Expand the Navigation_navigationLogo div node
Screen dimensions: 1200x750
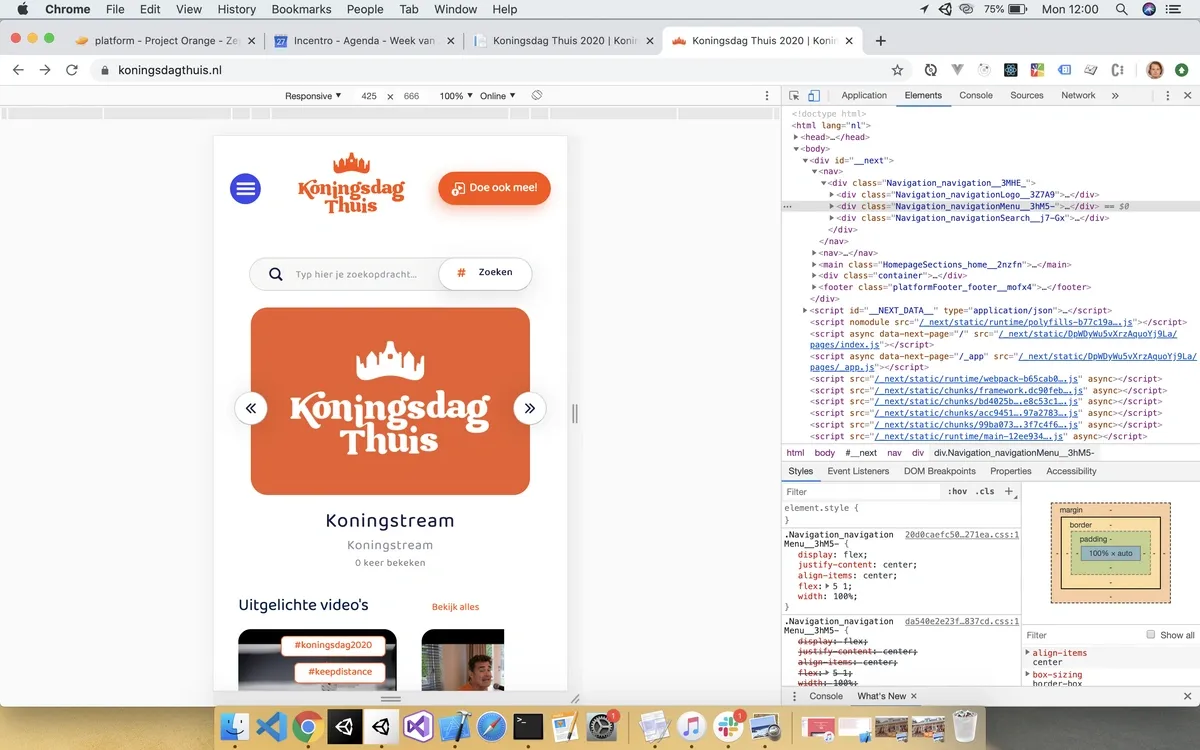(x=832, y=195)
